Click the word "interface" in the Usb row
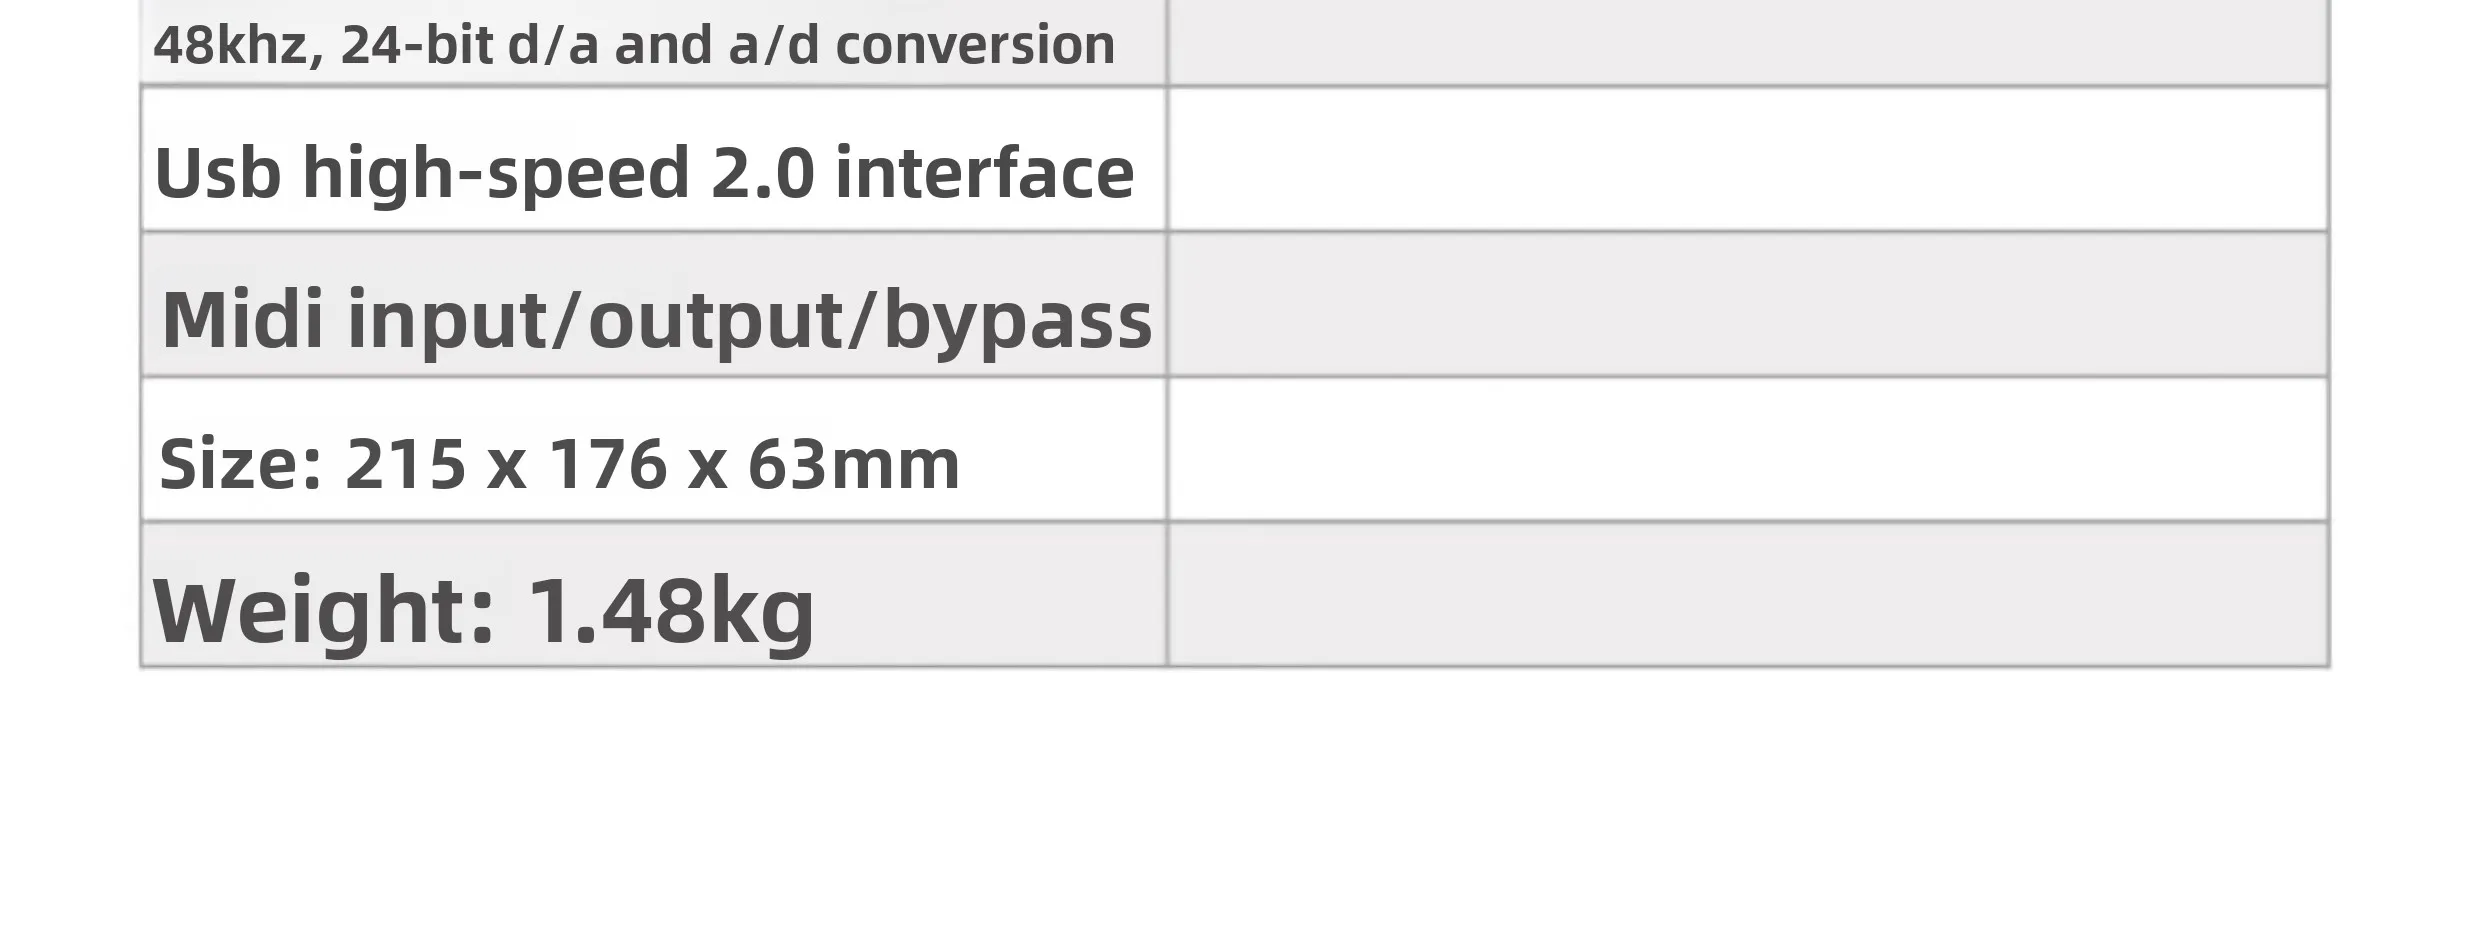 pos(984,173)
